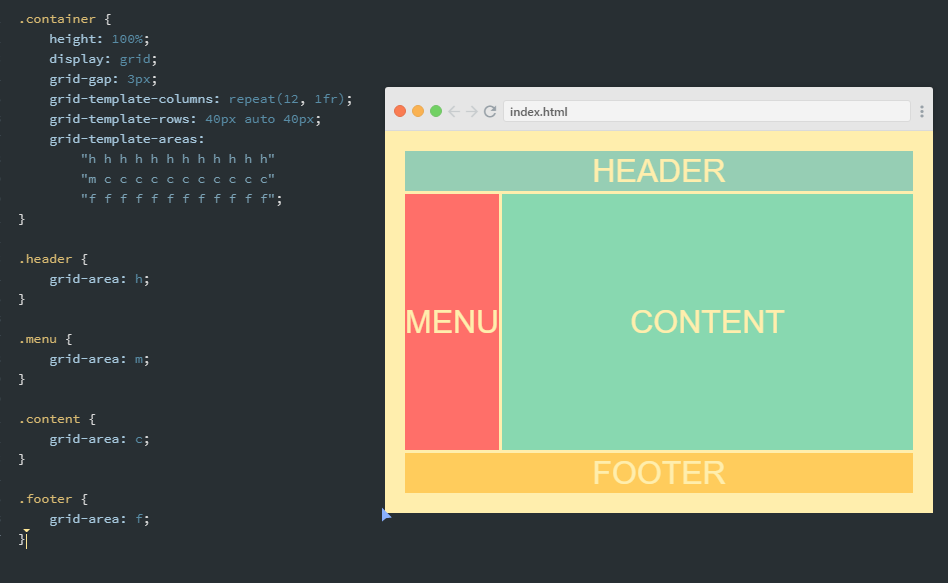Image resolution: width=948 pixels, height=583 pixels.
Task: Click the browser forward arrow
Action: point(472,111)
